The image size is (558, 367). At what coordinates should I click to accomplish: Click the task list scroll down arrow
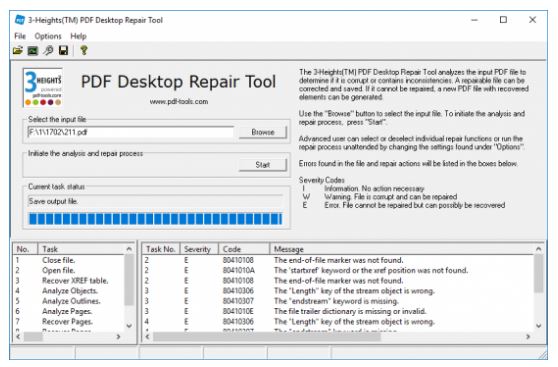pyautogui.click(x=129, y=325)
